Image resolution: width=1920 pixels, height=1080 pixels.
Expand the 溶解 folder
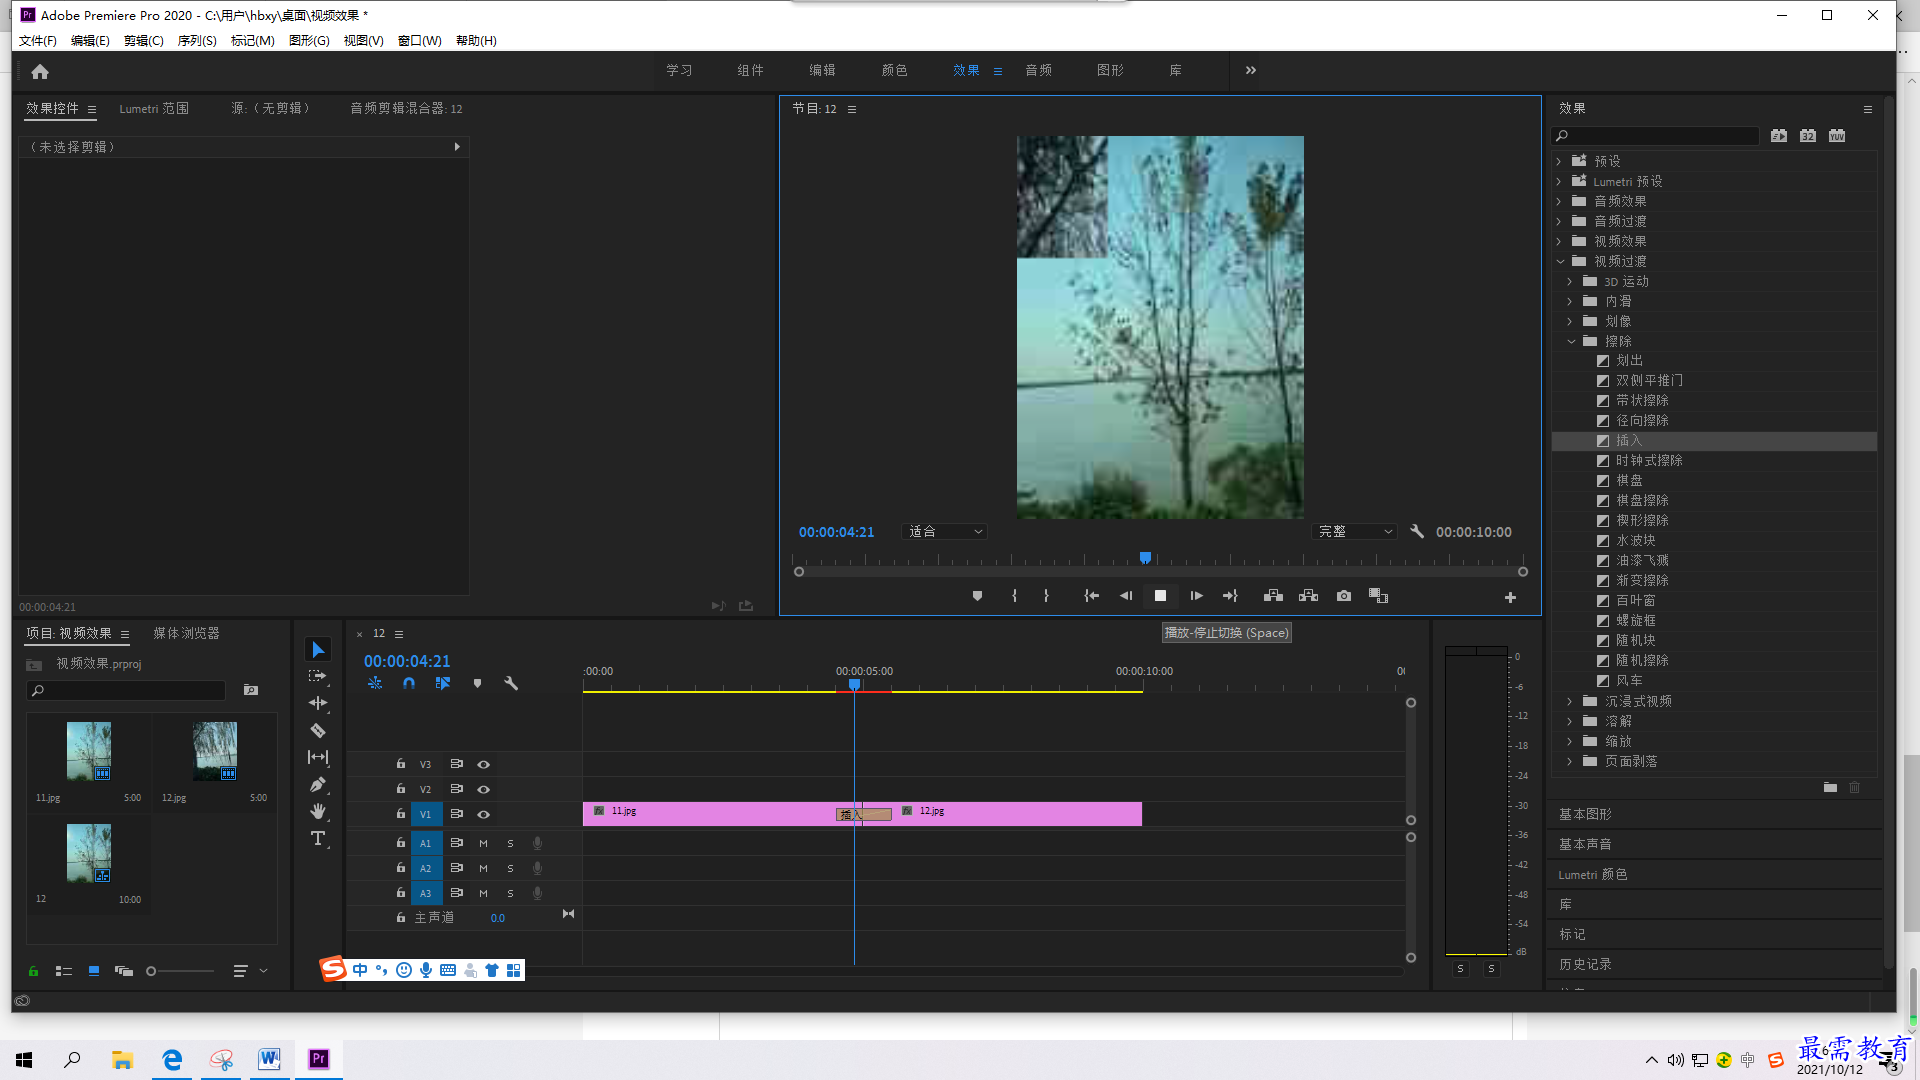click(1570, 721)
